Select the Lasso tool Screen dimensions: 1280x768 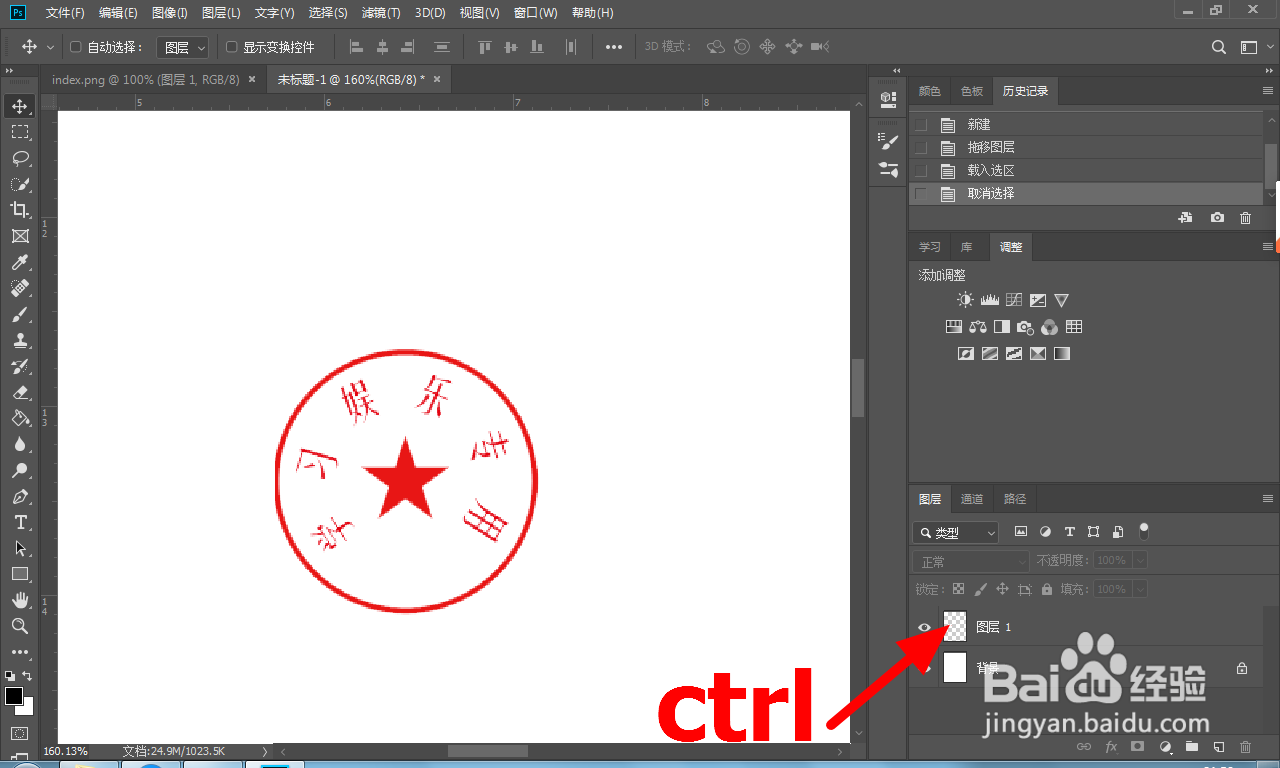pos(20,158)
